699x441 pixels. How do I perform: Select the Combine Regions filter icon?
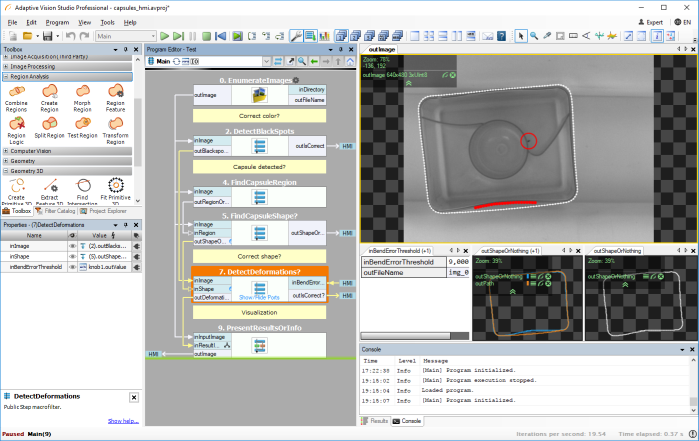(x=17, y=92)
